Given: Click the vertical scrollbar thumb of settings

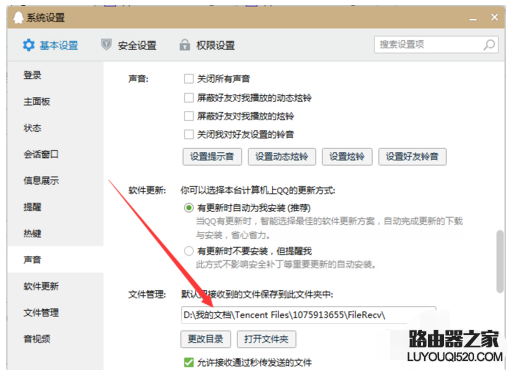Looking at the screenshot, I should pos(500,261).
